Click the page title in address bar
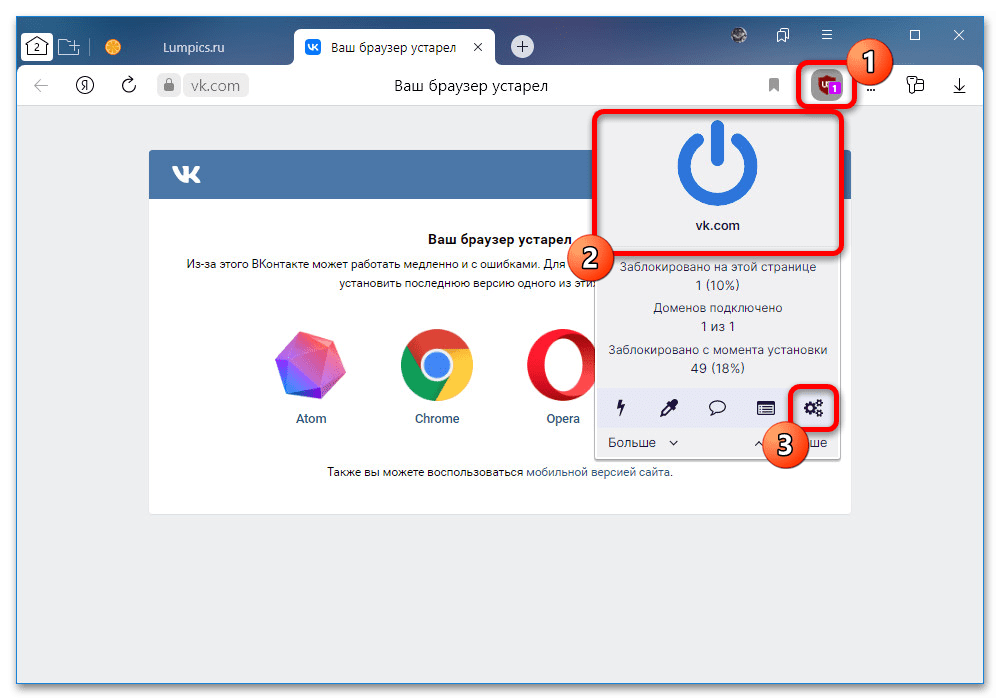Viewport: 1000px width, 700px height. (471, 85)
